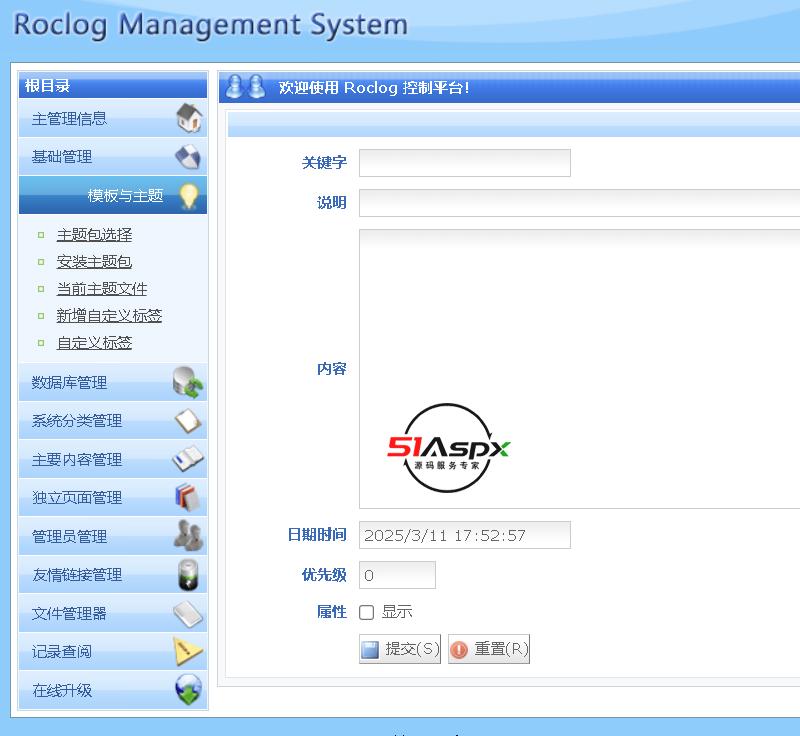This screenshot has height=736, width=800.
Task: Click the 欢迎使用 Roclog 控制平台 header text
Action: tap(374, 88)
